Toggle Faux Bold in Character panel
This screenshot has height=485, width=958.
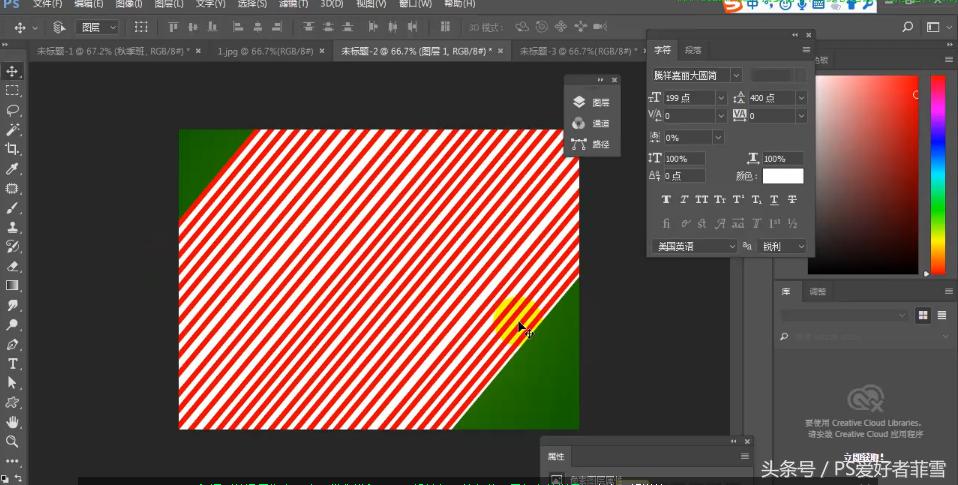point(666,200)
